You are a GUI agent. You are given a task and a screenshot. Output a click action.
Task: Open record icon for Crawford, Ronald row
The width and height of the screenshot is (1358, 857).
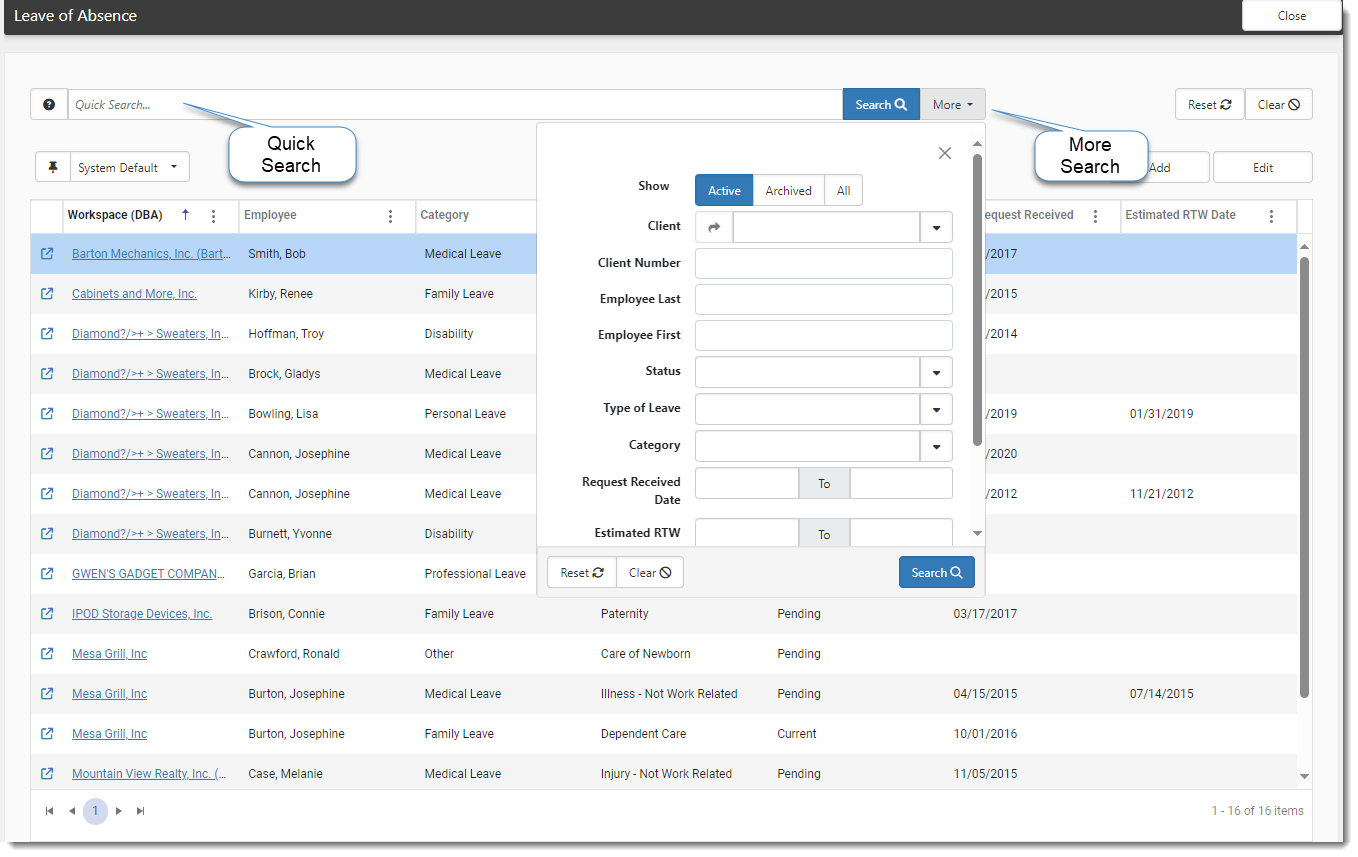pyautogui.click(x=47, y=654)
